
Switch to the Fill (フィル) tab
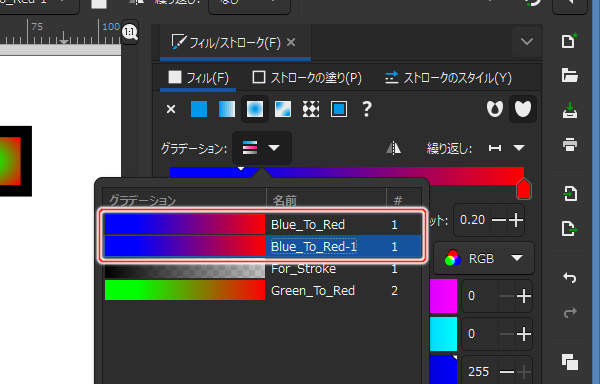tap(198, 78)
